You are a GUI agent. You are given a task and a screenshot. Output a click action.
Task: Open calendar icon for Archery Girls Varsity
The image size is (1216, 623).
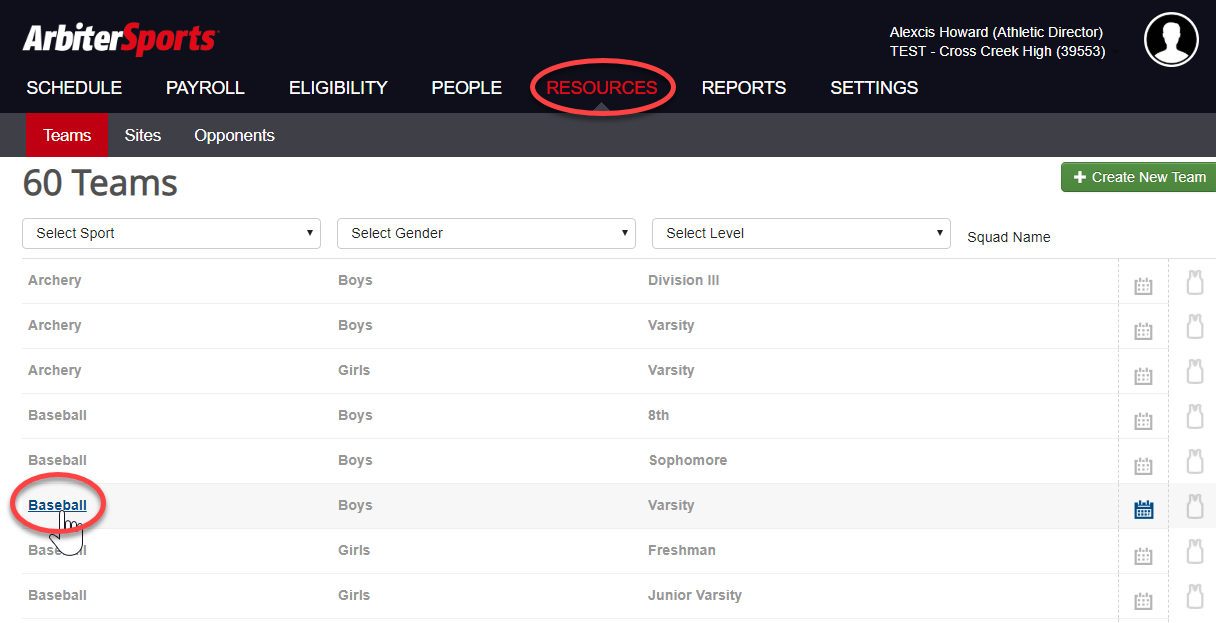1143,377
